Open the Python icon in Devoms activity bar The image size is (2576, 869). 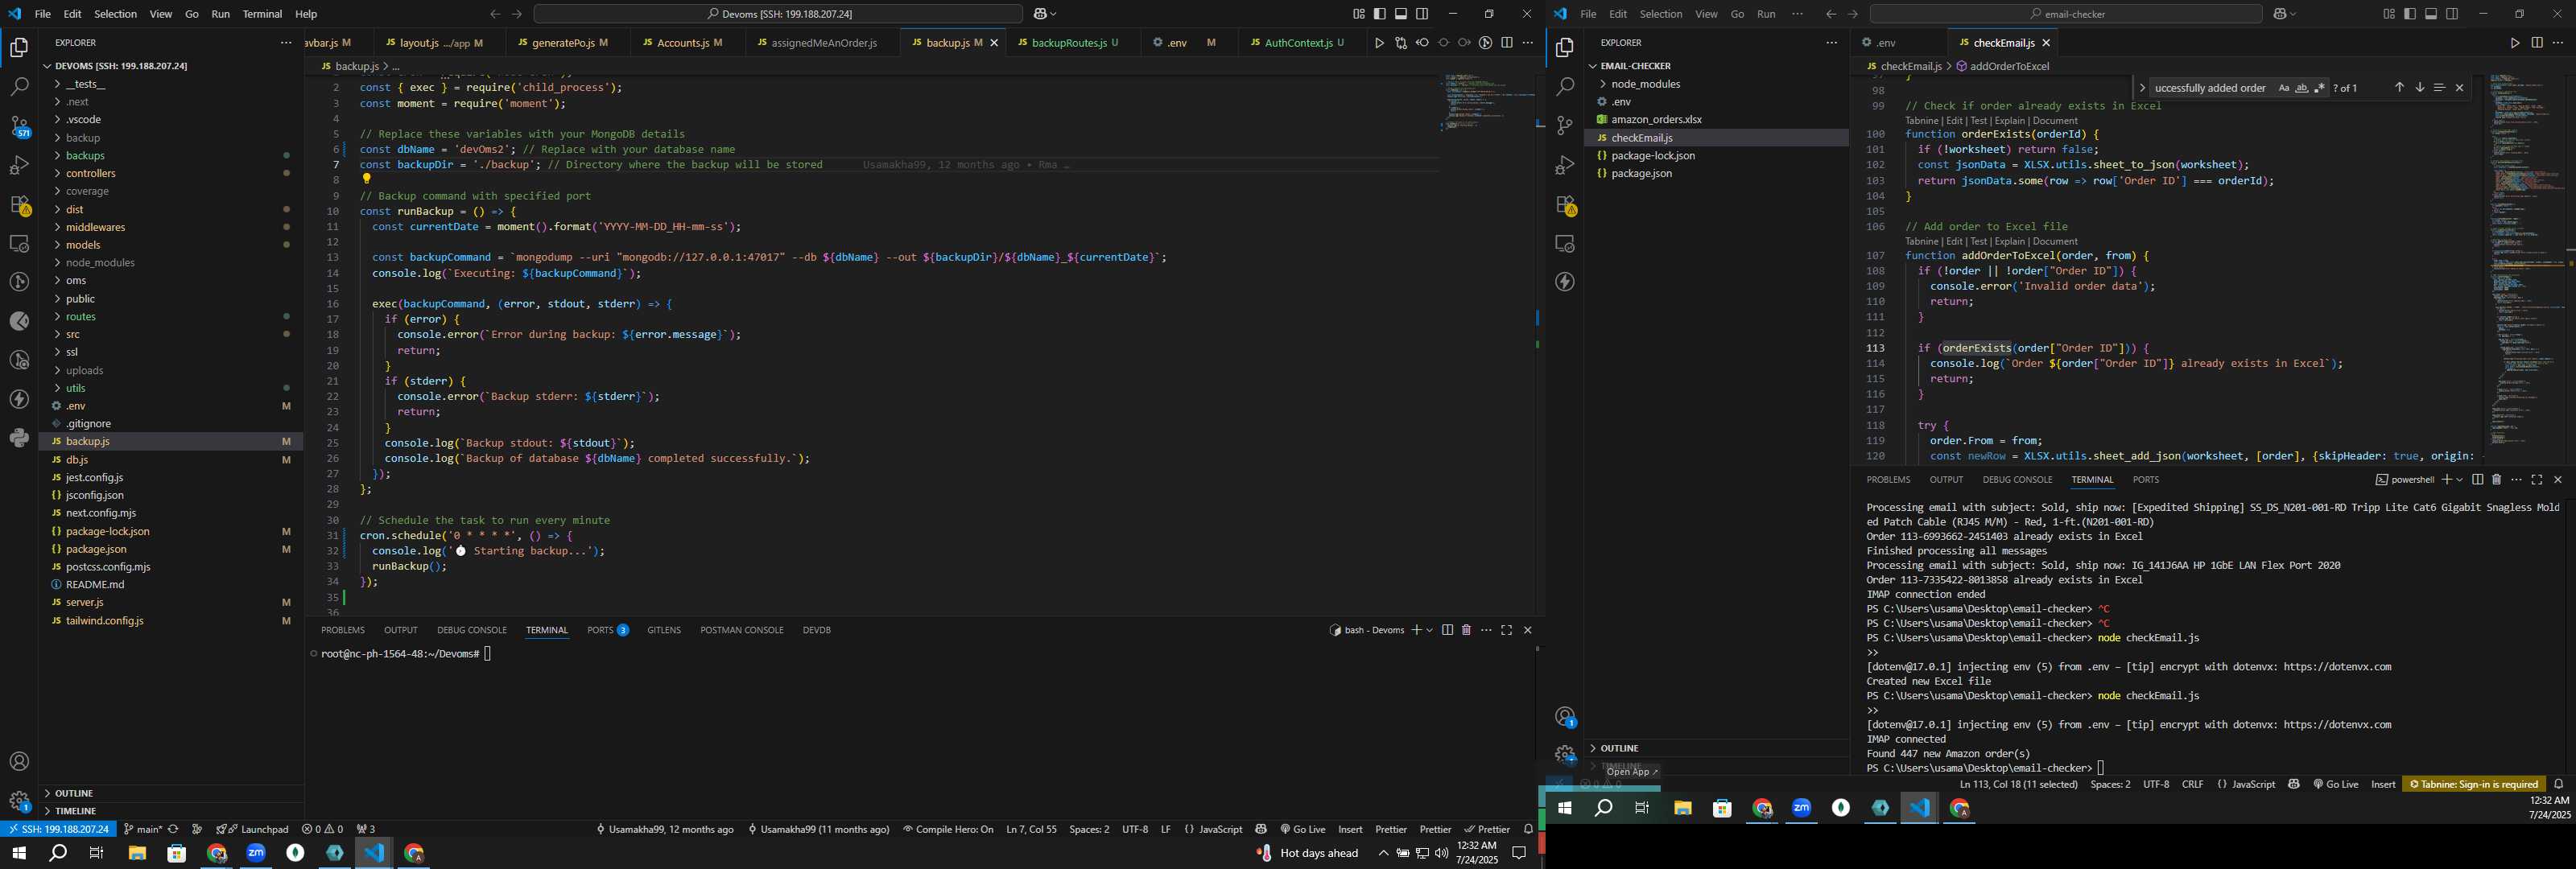[19, 438]
